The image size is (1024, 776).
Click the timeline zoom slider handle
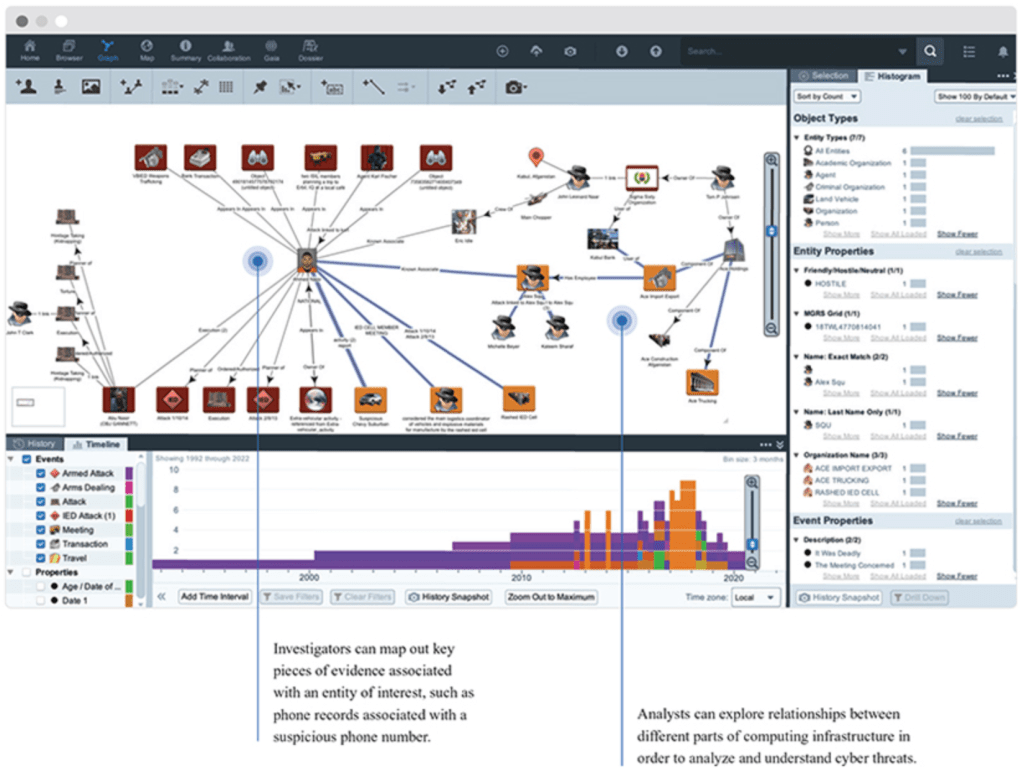752,545
